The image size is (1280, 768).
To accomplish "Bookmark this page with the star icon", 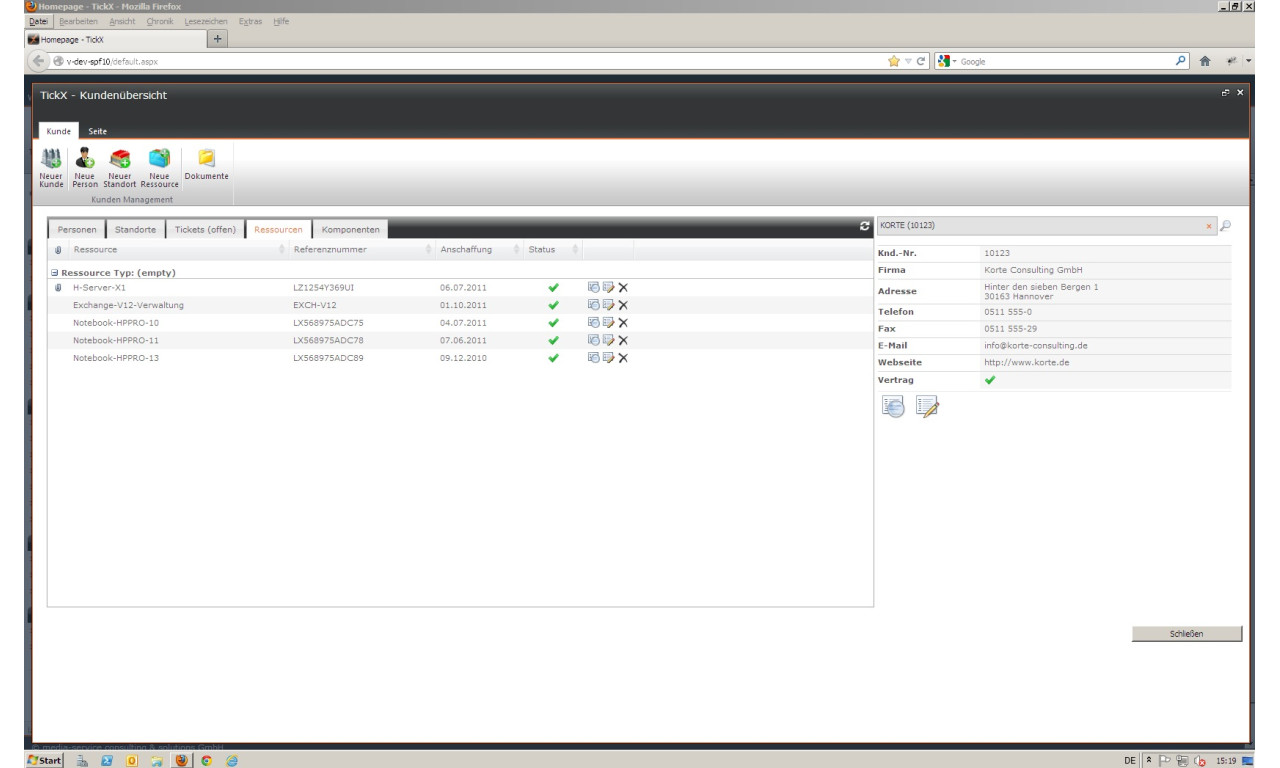I will point(893,61).
